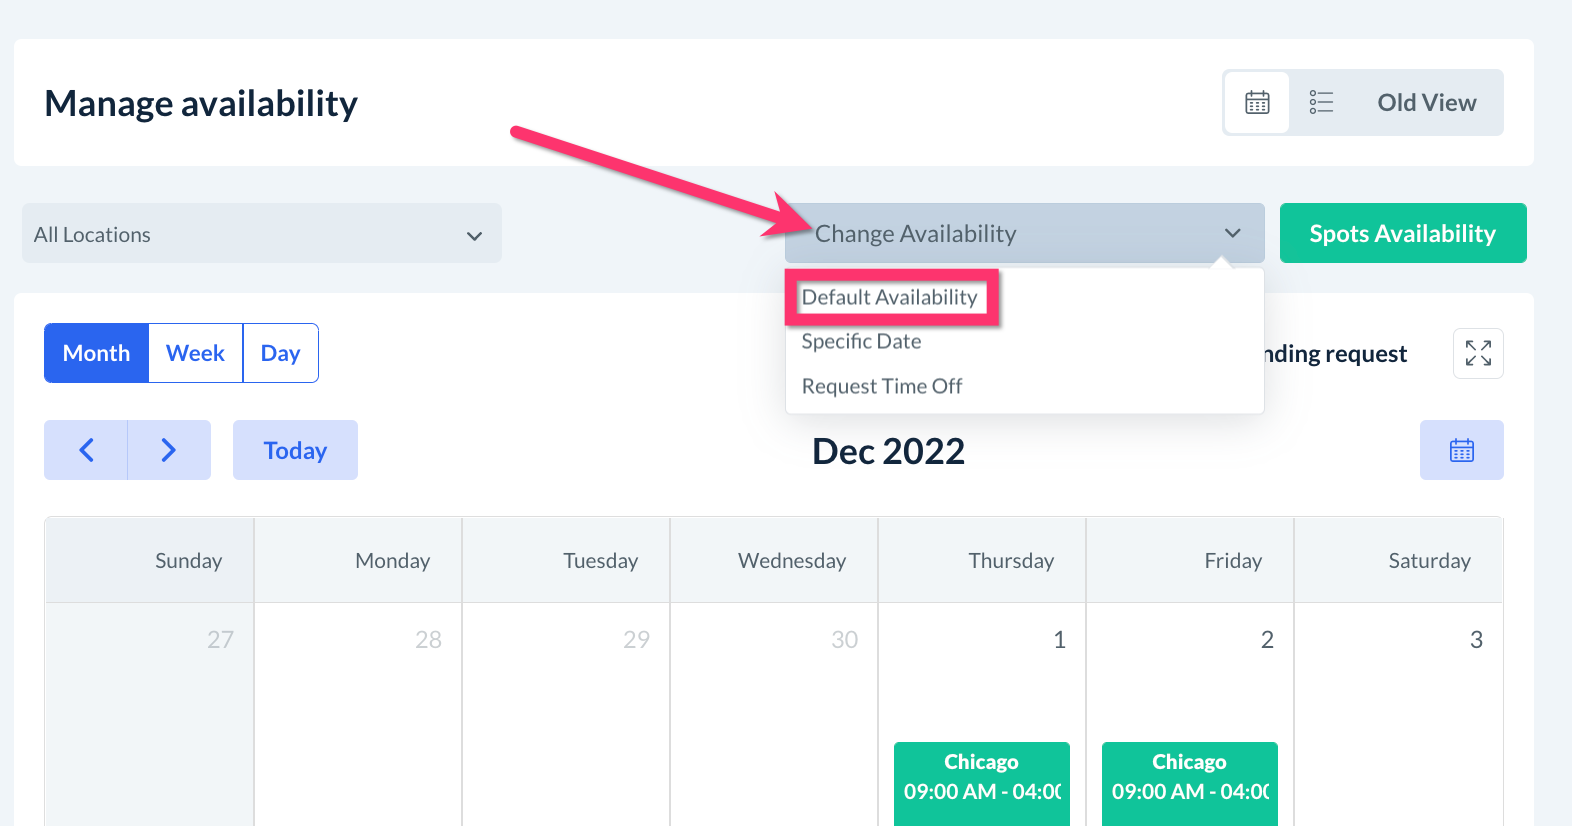Open the date picker calendar icon
Viewport: 1572px width, 826px height.
pos(1461,450)
